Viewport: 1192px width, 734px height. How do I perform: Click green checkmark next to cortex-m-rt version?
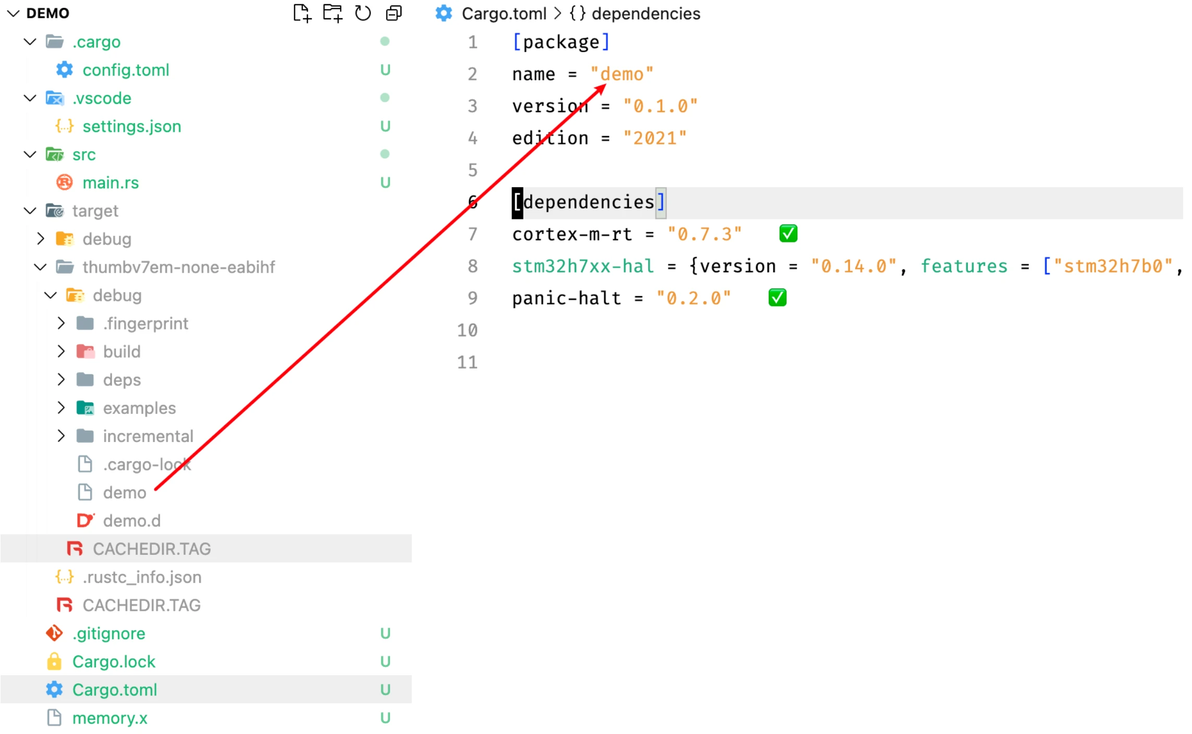(788, 233)
